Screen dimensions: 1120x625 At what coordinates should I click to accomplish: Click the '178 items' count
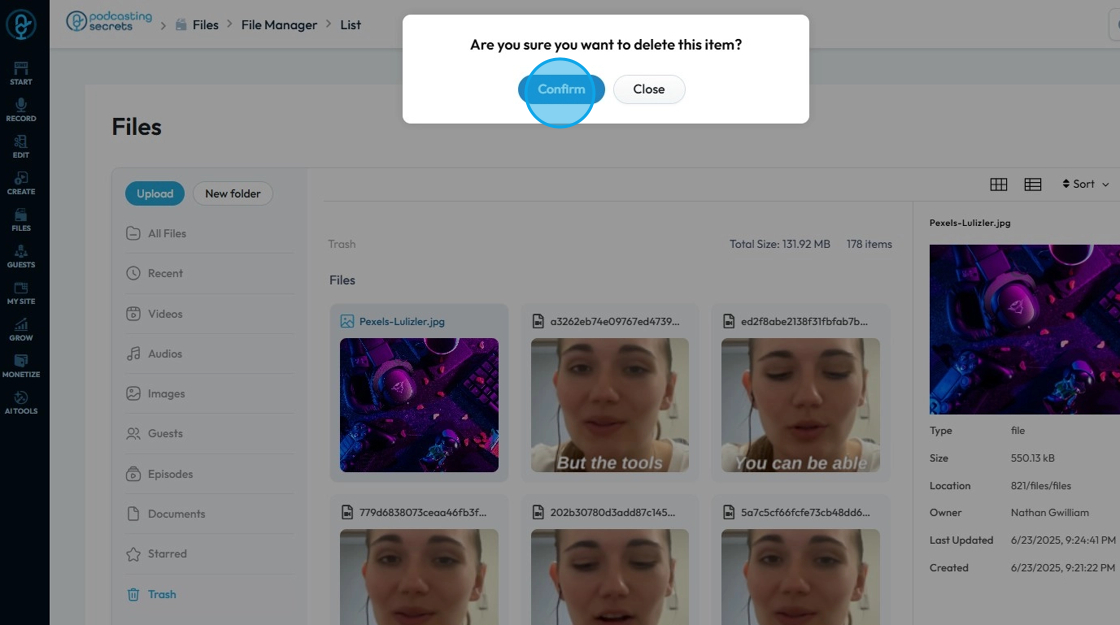pyautogui.click(x=869, y=244)
